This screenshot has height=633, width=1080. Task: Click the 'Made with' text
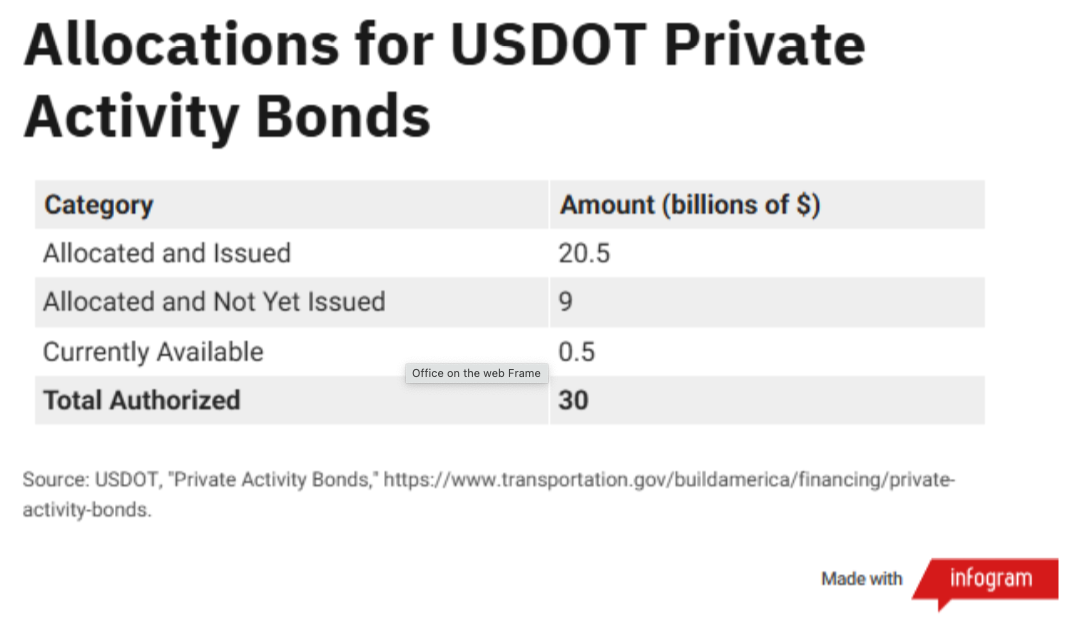click(861, 579)
